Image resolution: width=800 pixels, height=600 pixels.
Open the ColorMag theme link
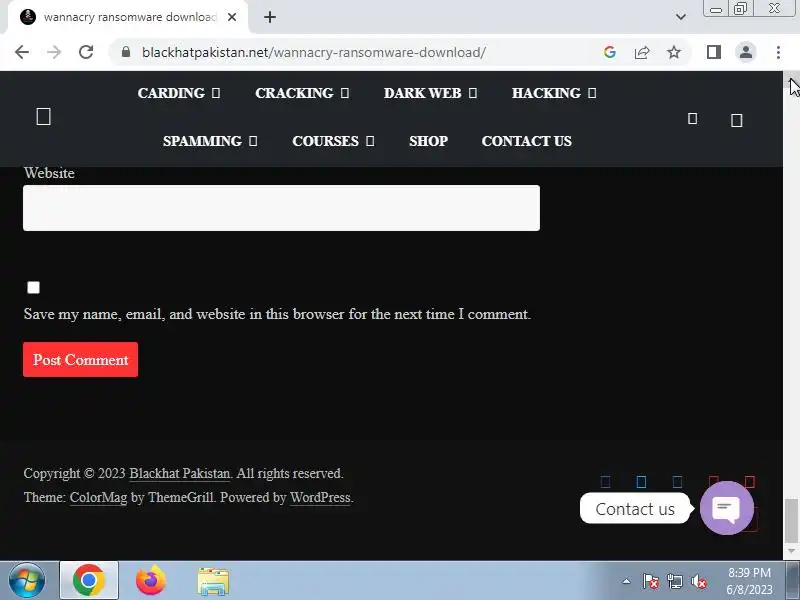click(98, 497)
